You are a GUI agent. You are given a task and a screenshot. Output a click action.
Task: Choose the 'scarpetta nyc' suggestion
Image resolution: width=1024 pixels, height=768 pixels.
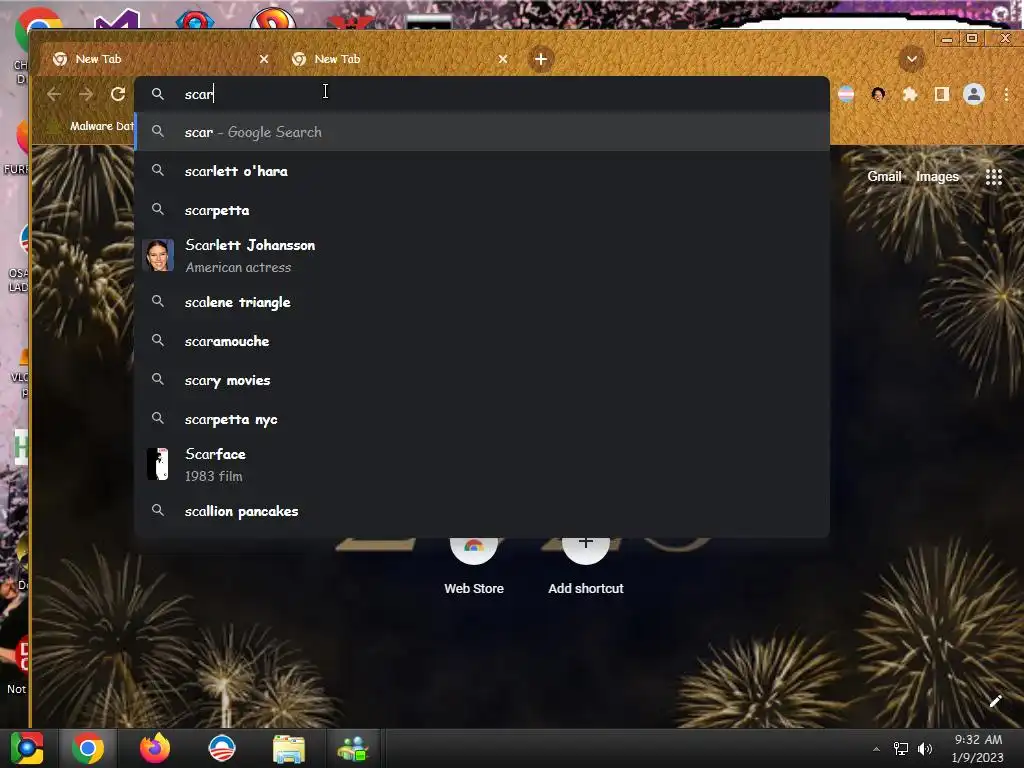click(482, 419)
